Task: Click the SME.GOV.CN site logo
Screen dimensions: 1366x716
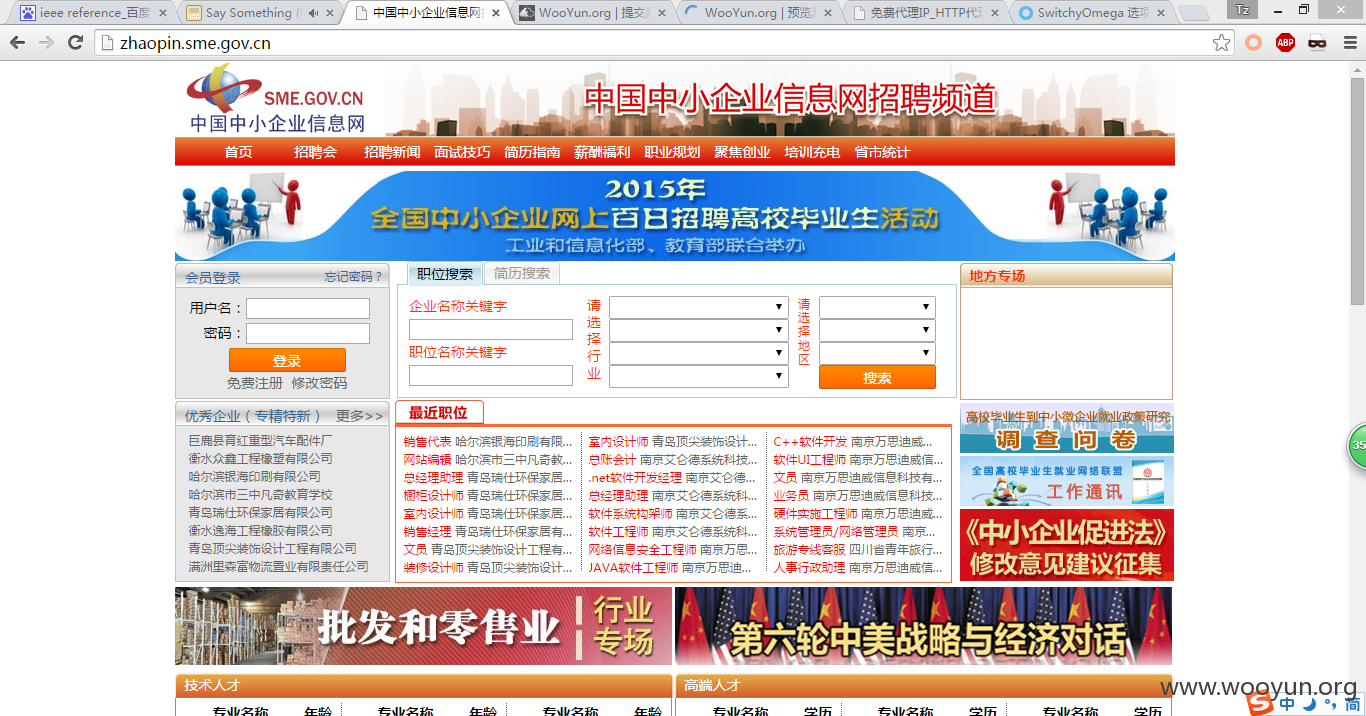Action: click(x=276, y=99)
